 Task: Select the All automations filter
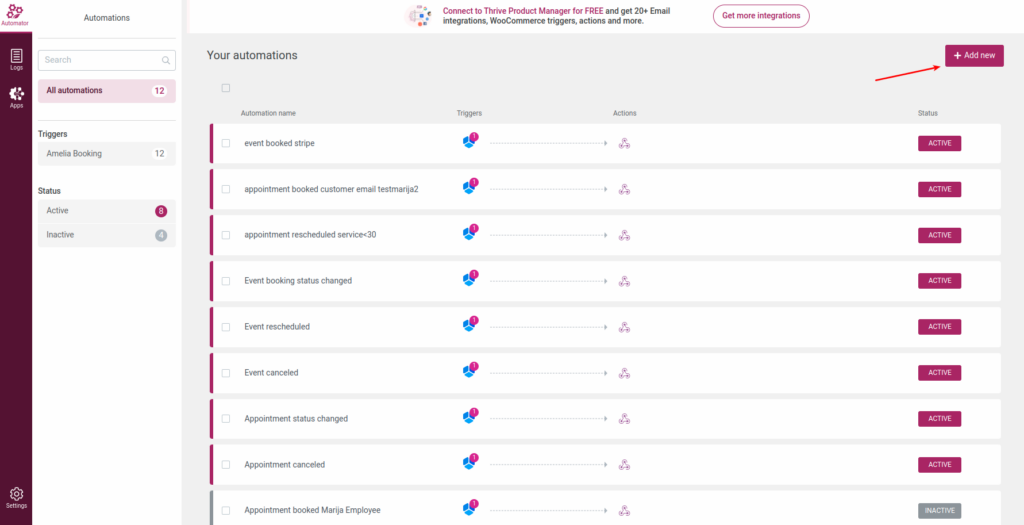[107, 91]
